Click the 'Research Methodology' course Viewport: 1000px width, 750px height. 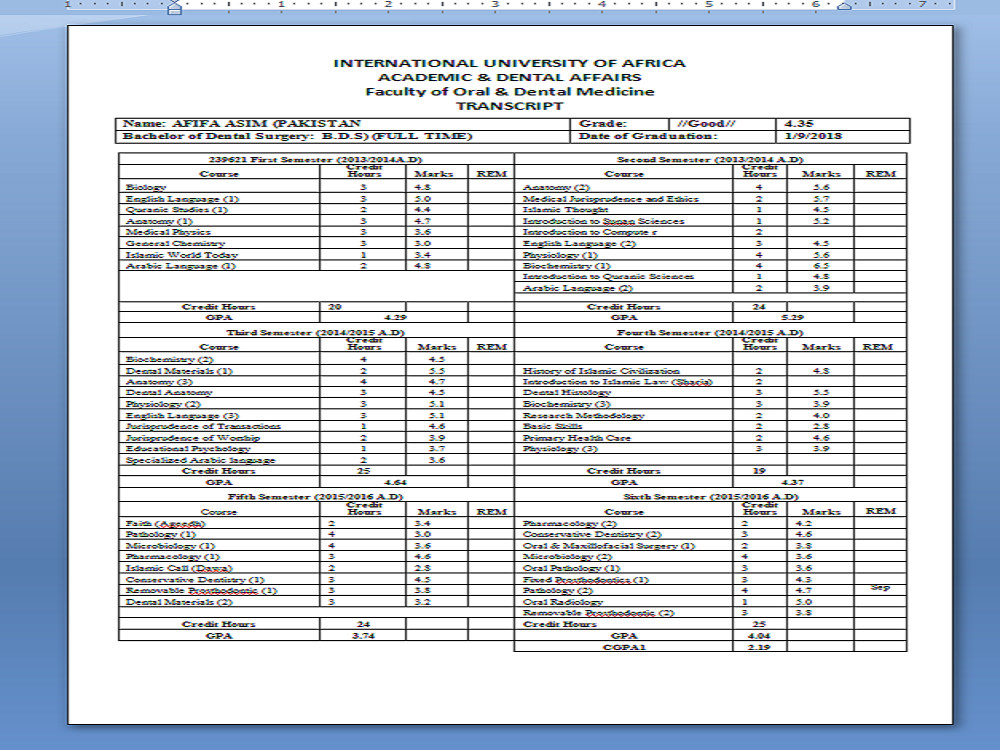[x=584, y=416]
